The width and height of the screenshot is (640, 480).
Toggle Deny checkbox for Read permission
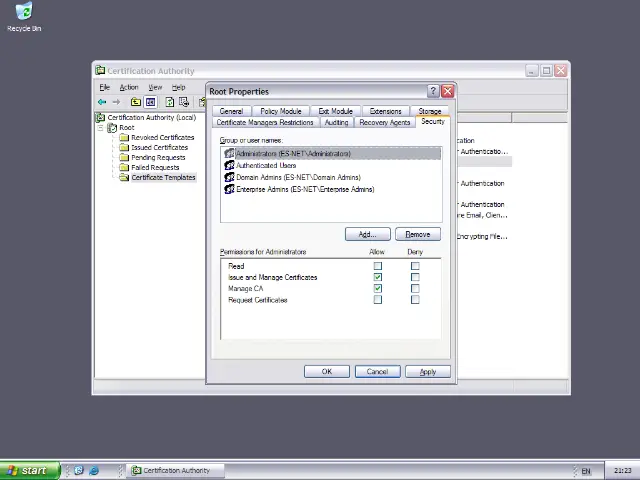[x=415, y=266]
